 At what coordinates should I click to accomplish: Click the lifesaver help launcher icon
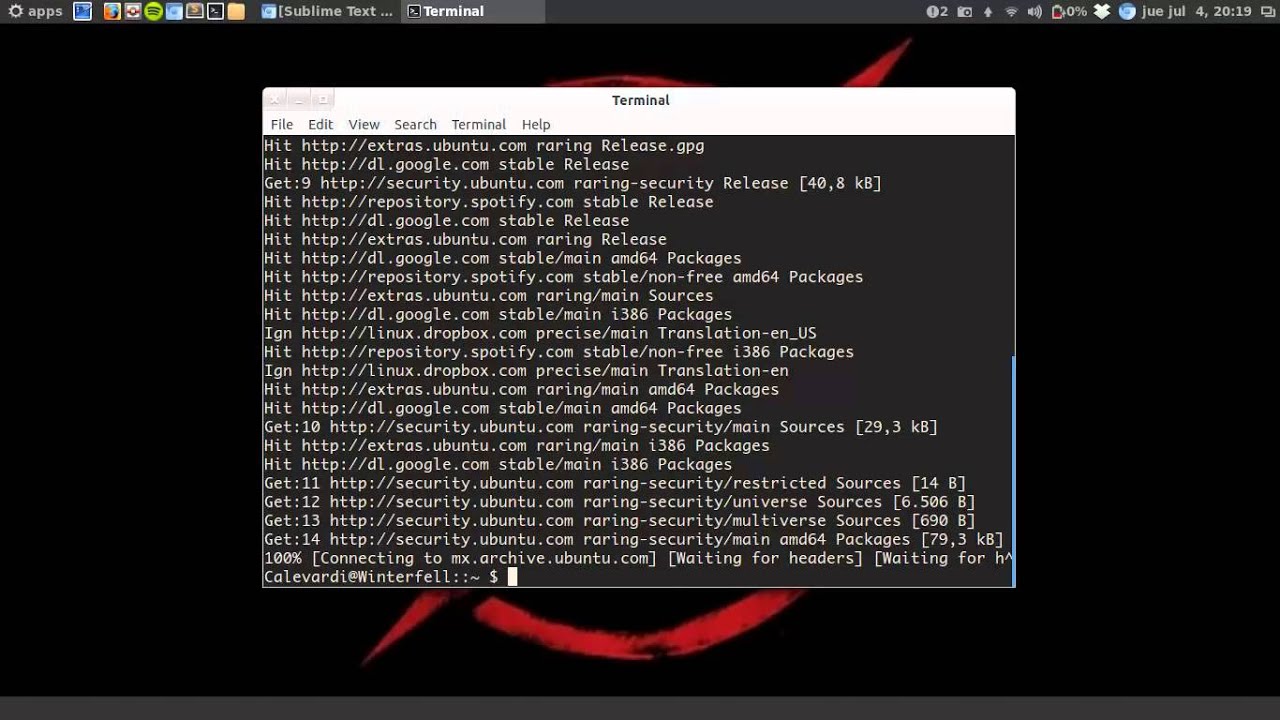[x=132, y=11]
